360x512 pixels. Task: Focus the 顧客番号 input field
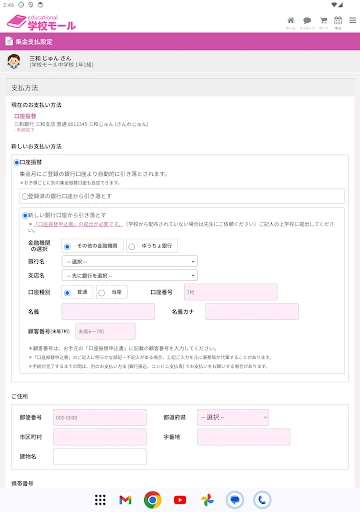coord(105,331)
